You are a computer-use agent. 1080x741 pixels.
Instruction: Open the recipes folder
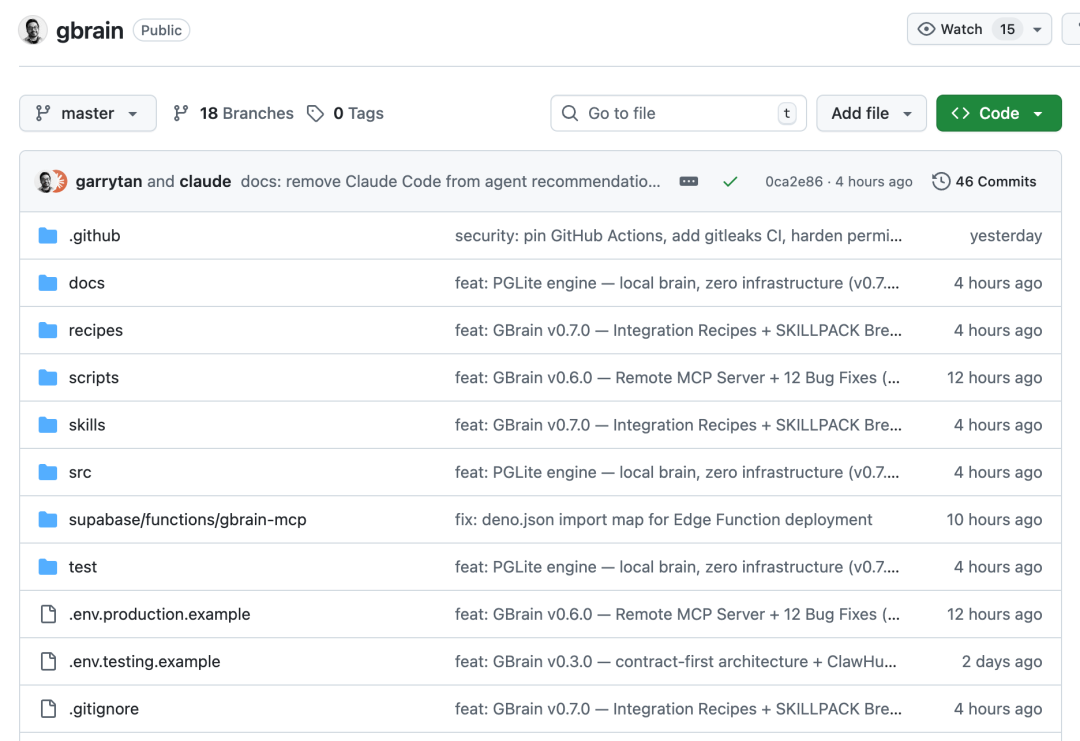tap(96, 331)
